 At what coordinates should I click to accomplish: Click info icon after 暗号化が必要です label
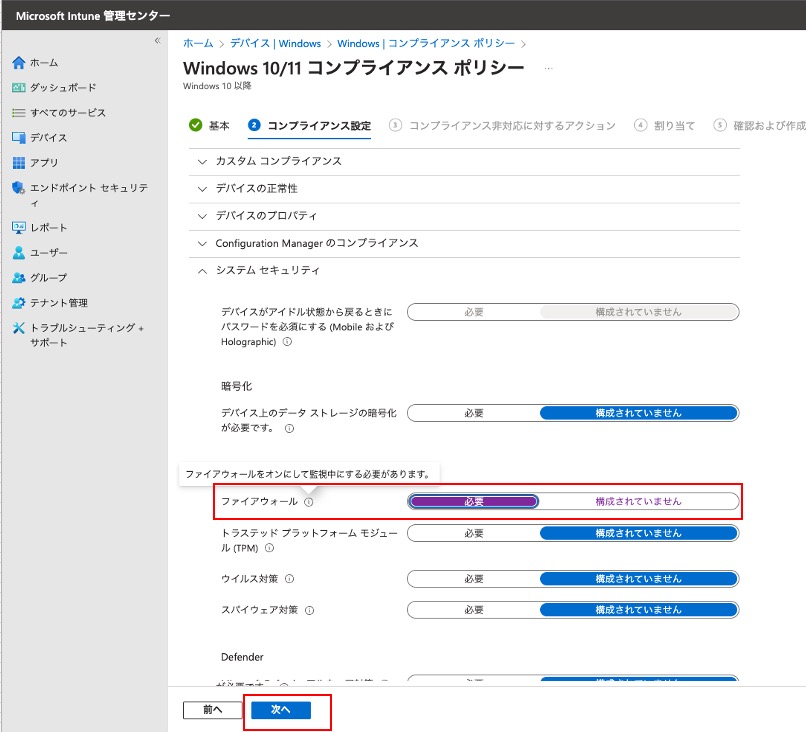(x=289, y=428)
